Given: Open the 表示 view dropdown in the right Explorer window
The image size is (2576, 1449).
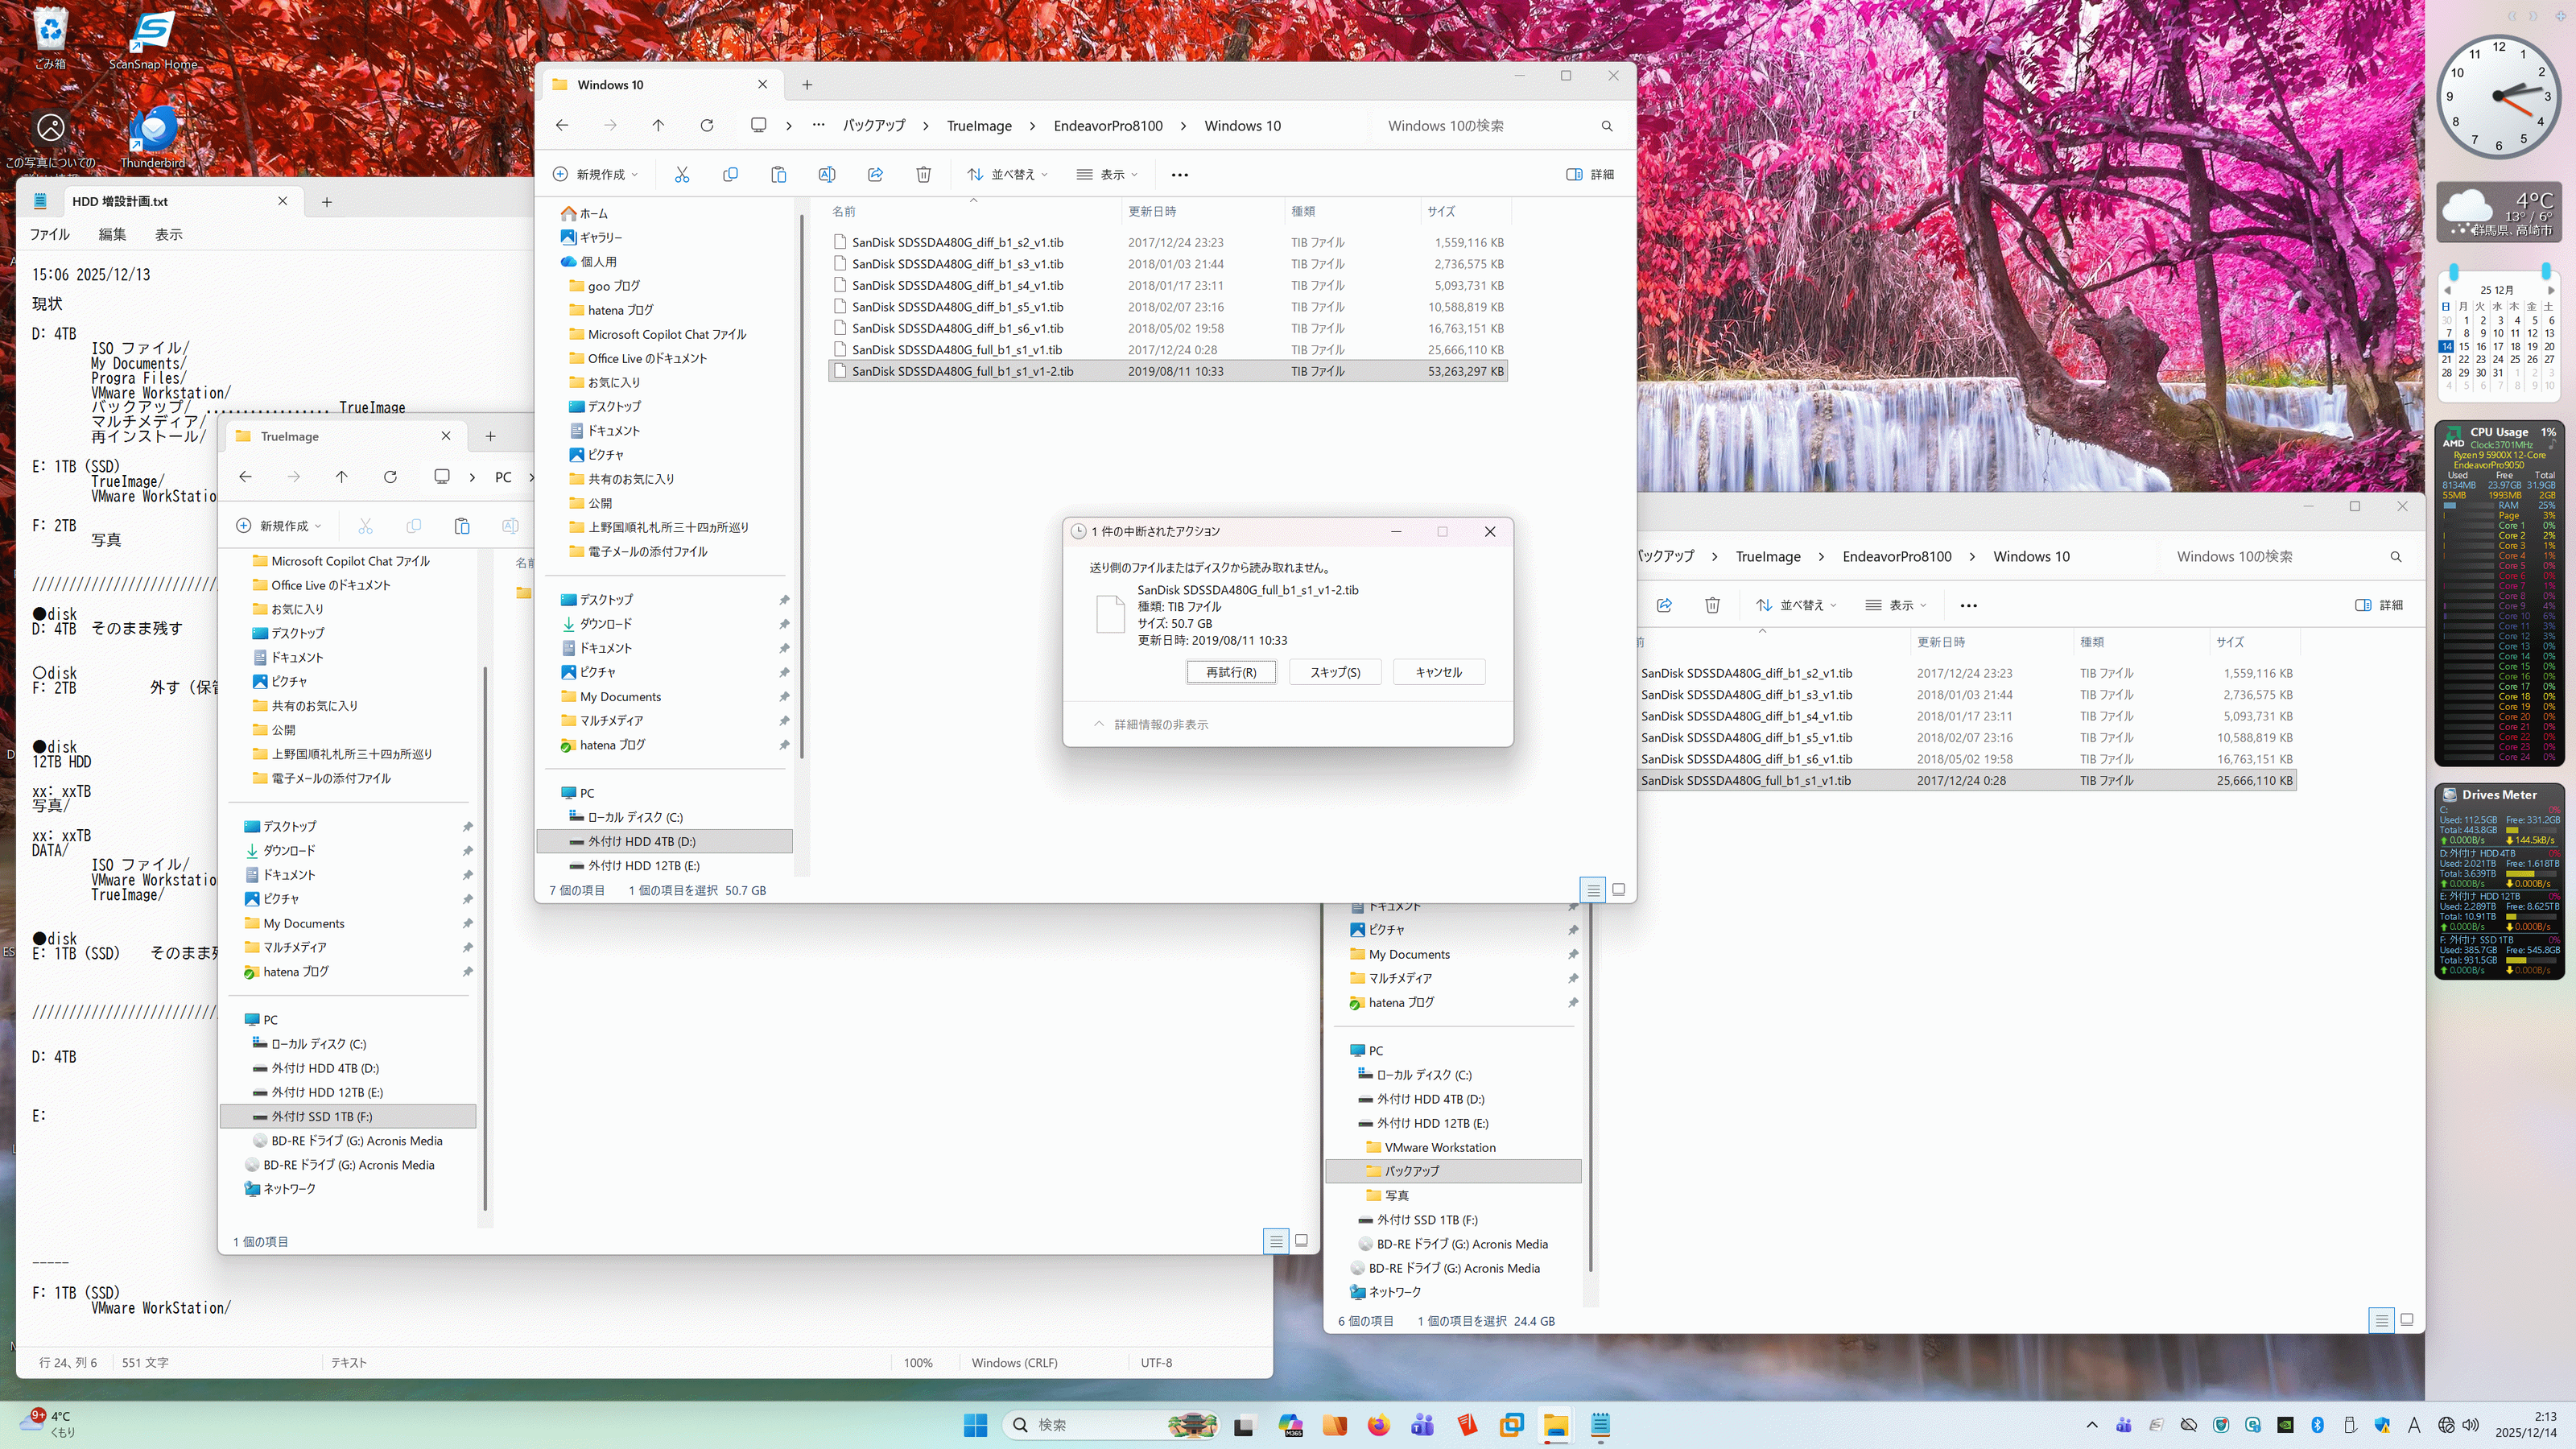Looking at the screenshot, I should click(1895, 605).
